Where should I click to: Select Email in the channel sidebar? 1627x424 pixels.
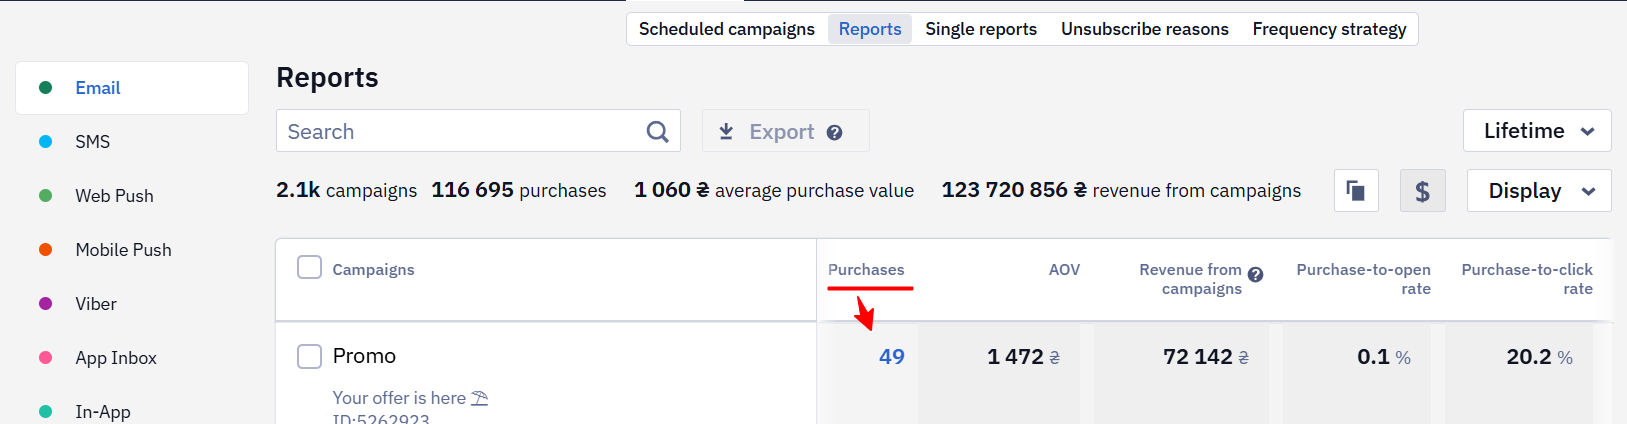click(x=132, y=88)
